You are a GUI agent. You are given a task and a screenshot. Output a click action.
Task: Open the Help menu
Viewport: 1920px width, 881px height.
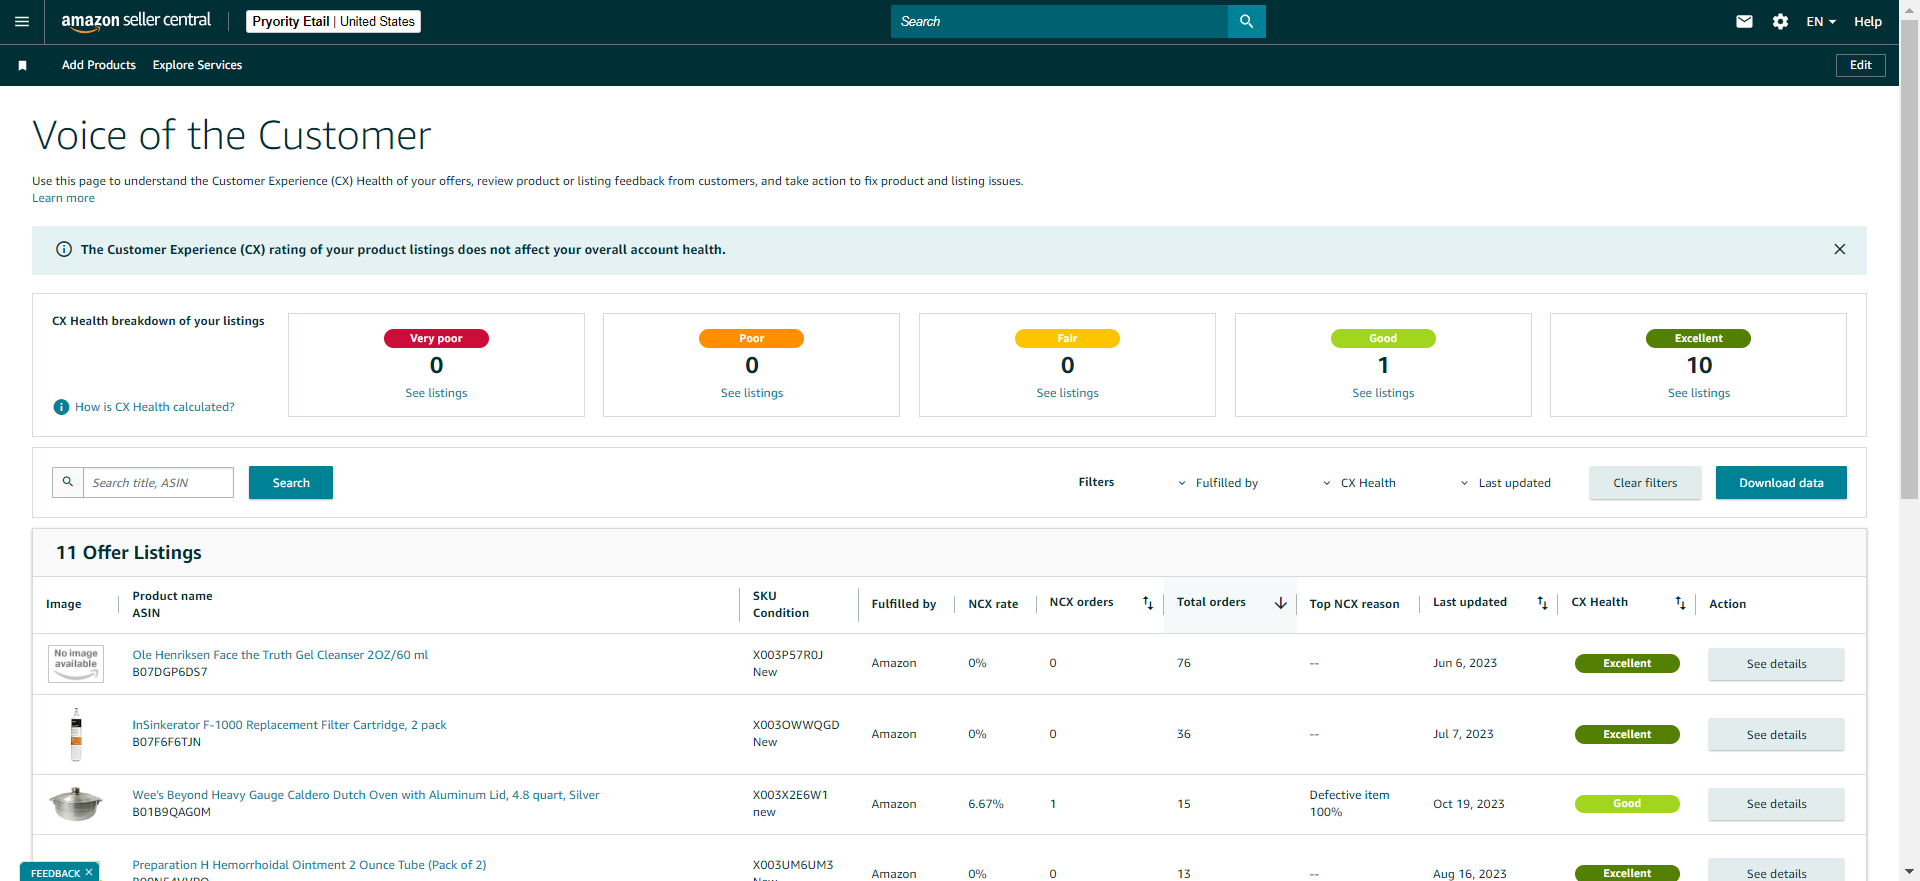point(1867,21)
